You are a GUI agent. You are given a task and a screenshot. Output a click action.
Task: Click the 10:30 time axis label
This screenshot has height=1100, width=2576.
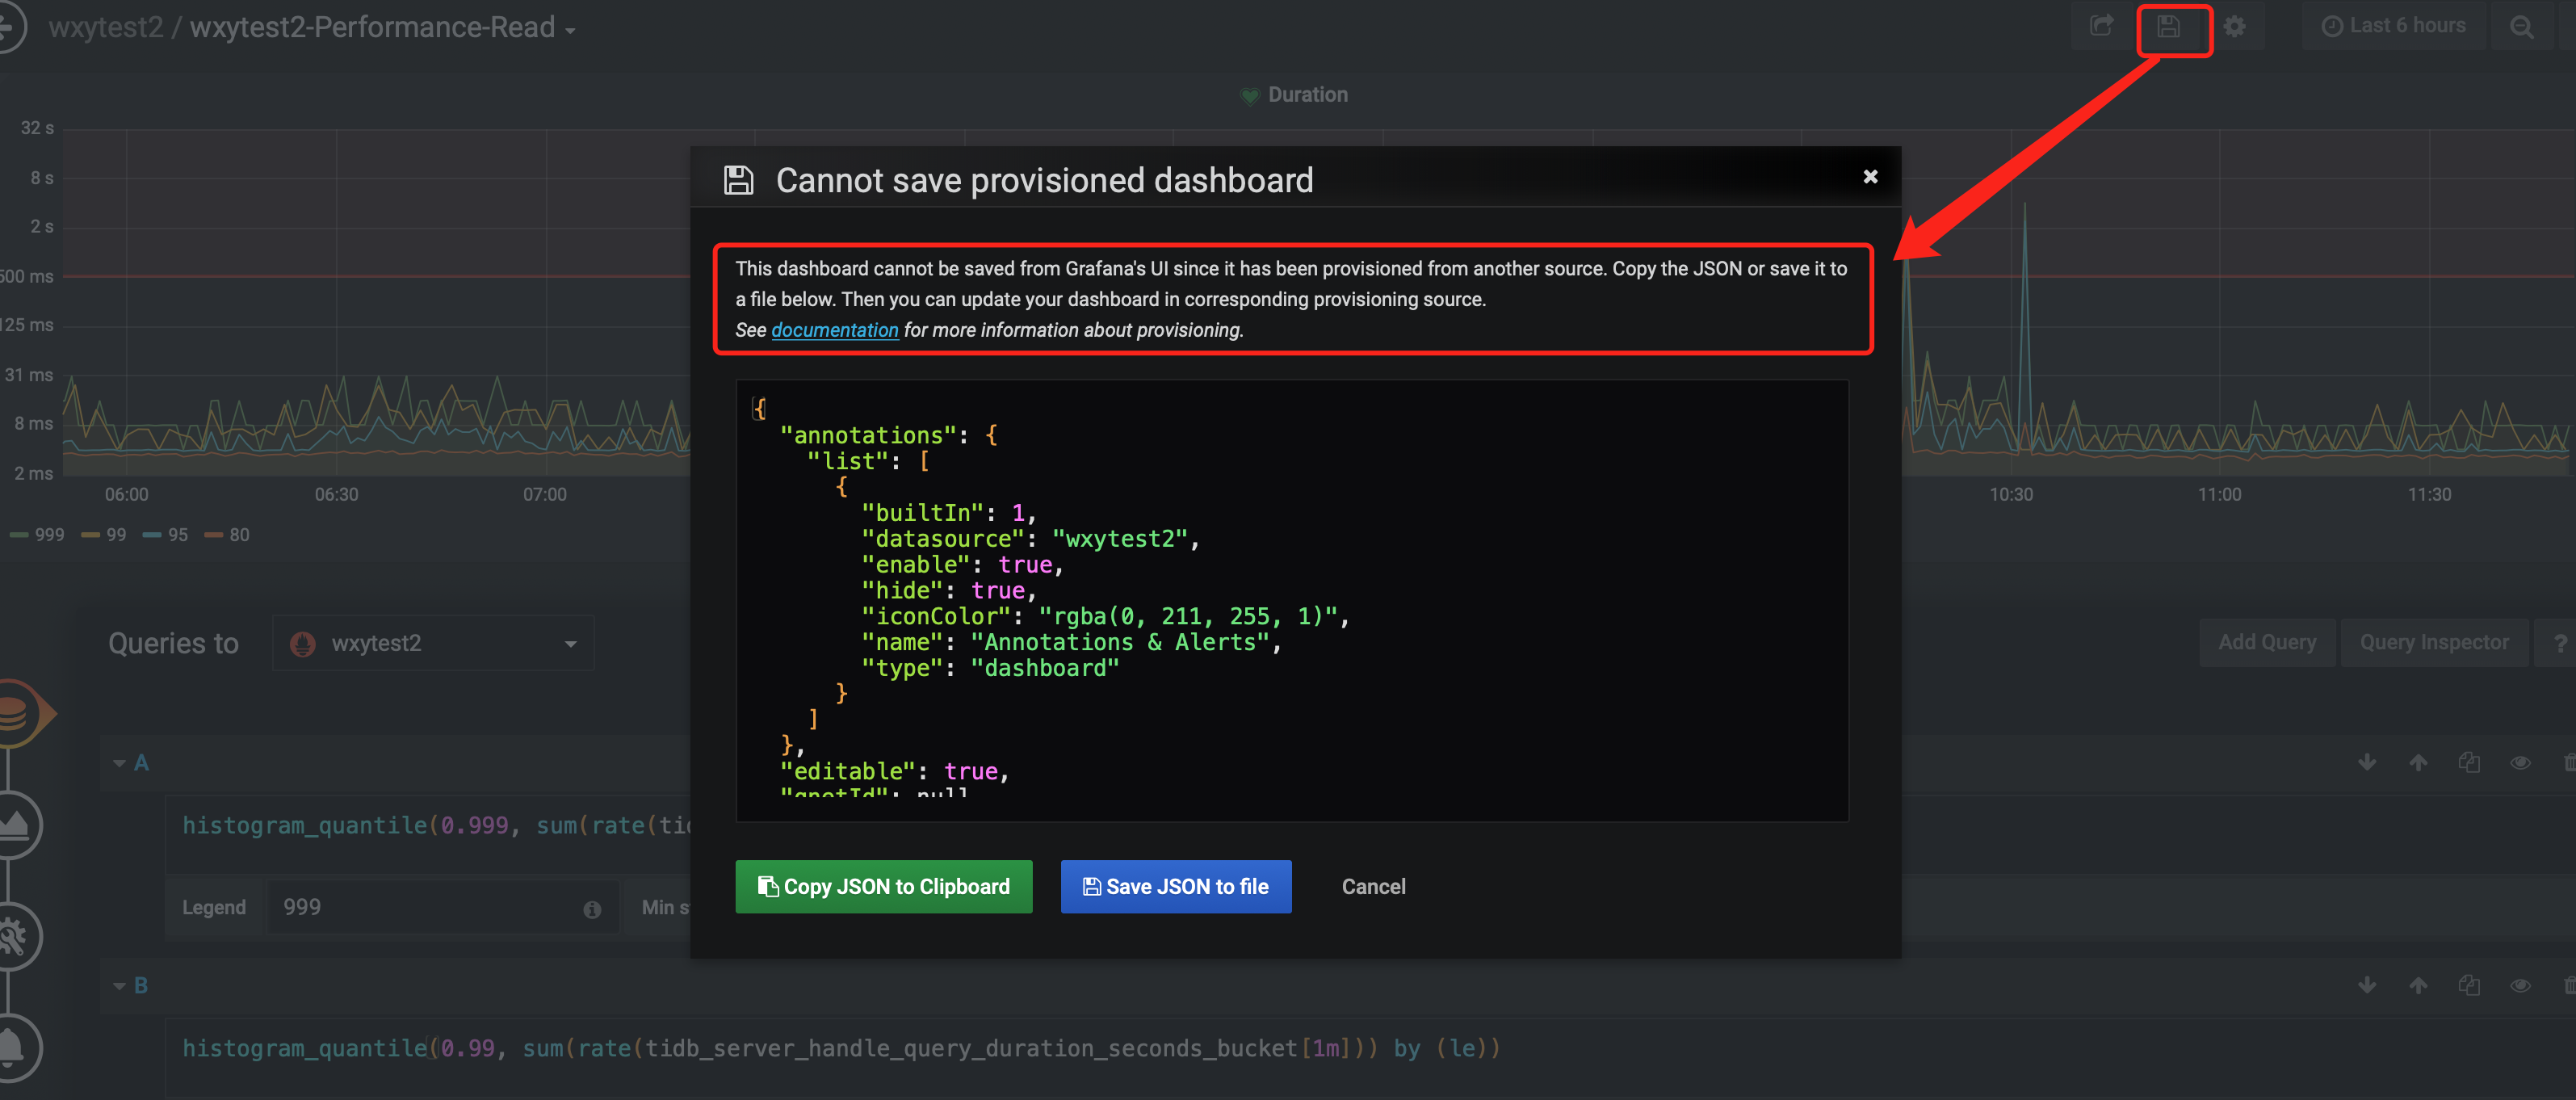(2011, 495)
